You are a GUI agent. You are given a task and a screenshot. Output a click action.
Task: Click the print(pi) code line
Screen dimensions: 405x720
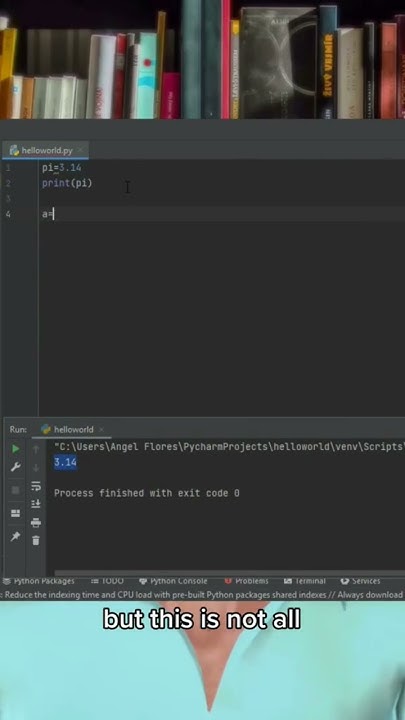pyautogui.click(x=67, y=183)
